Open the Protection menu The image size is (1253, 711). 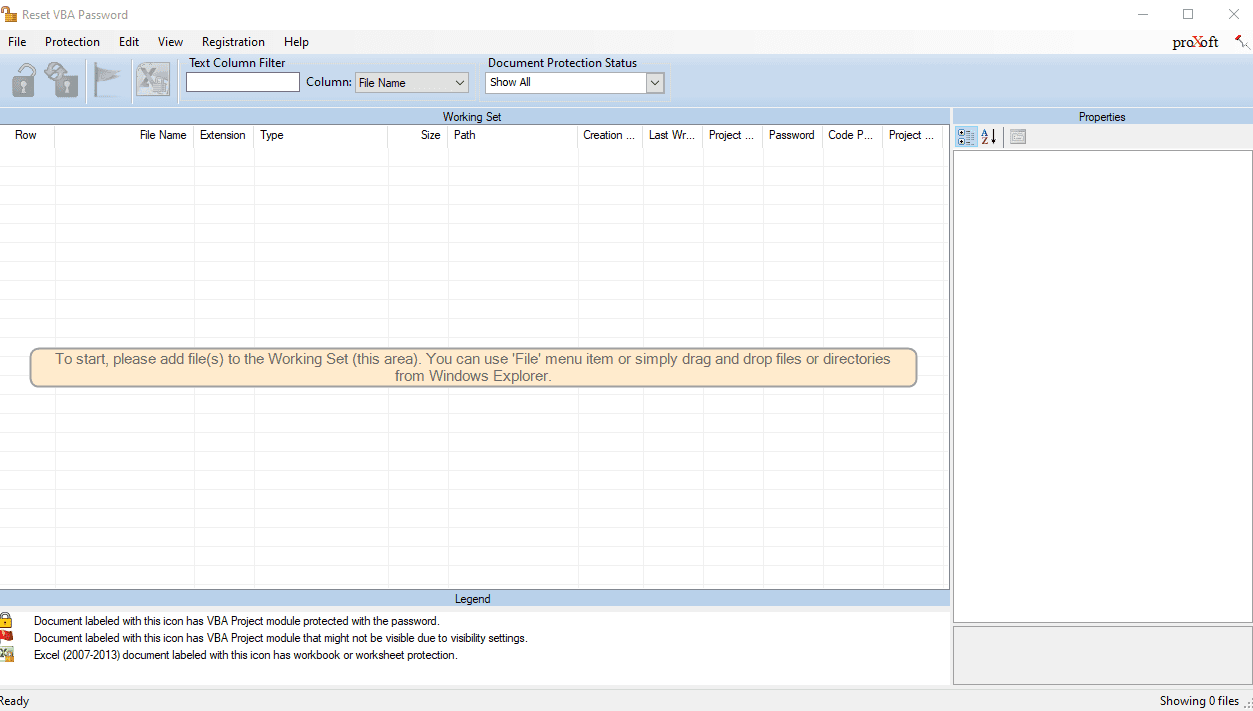(x=72, y=42)
